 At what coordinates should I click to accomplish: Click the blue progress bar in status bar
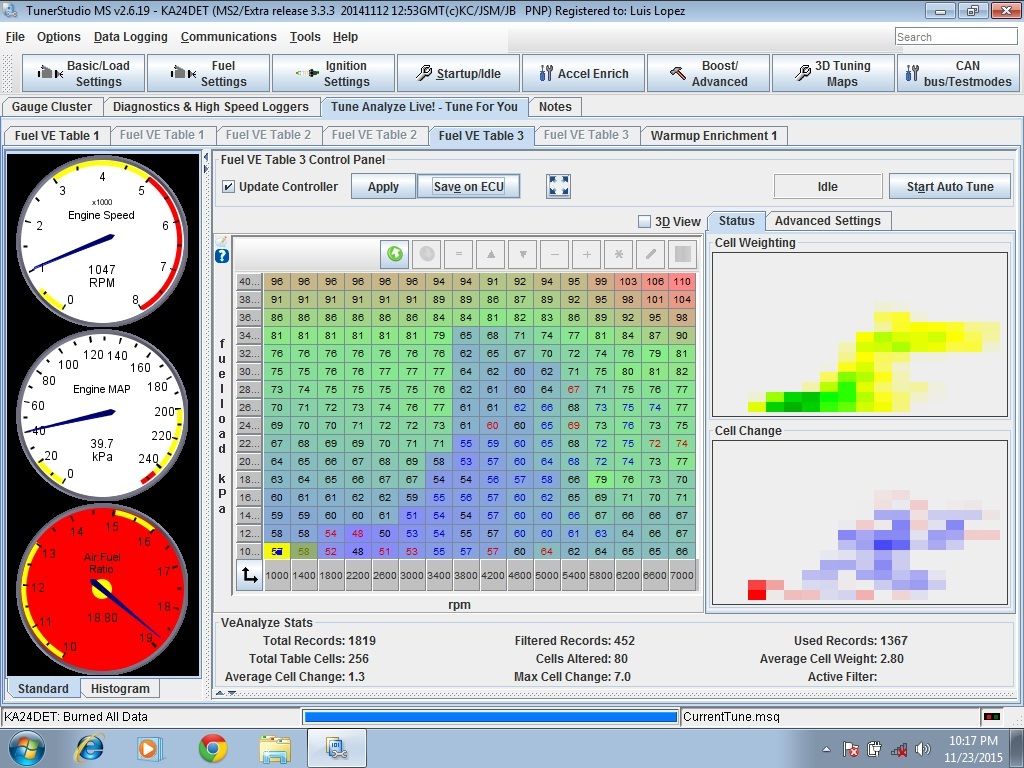click(x=491, y=717)
